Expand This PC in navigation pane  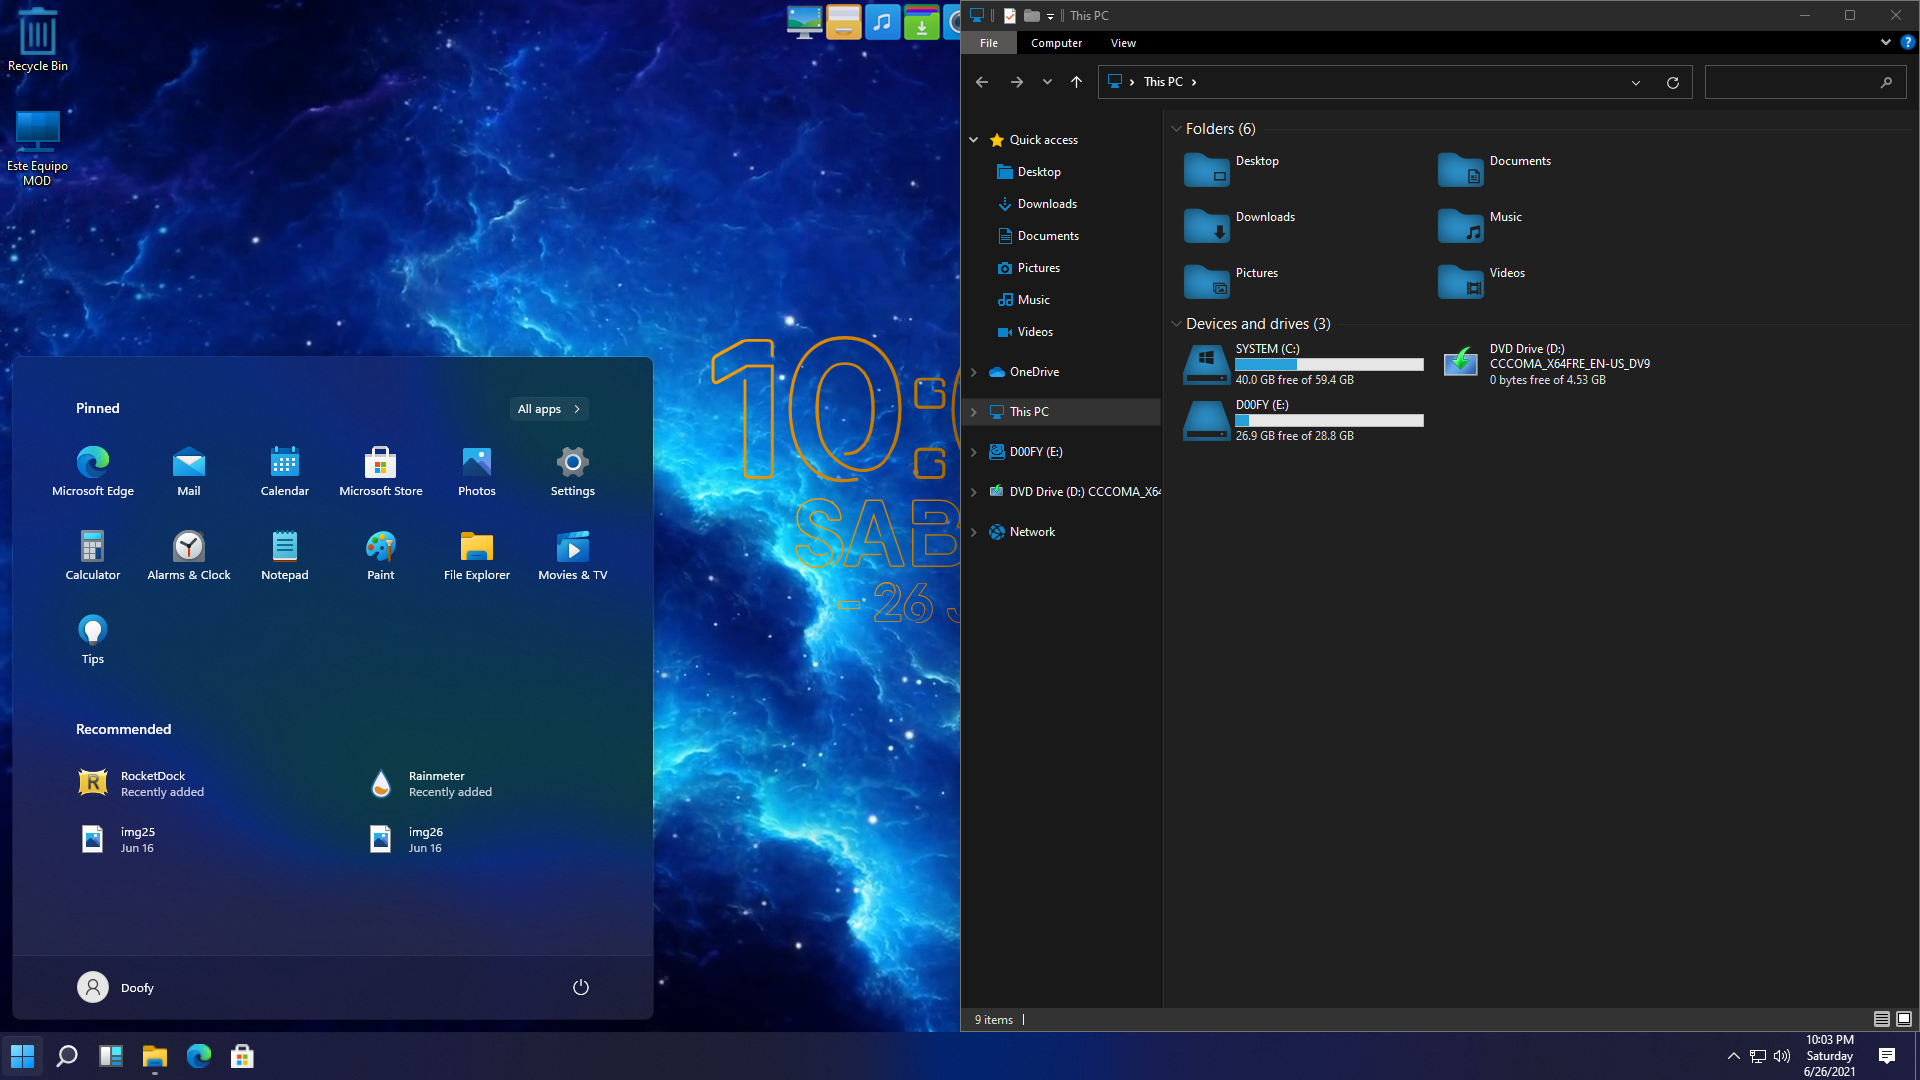click(974, 412)
